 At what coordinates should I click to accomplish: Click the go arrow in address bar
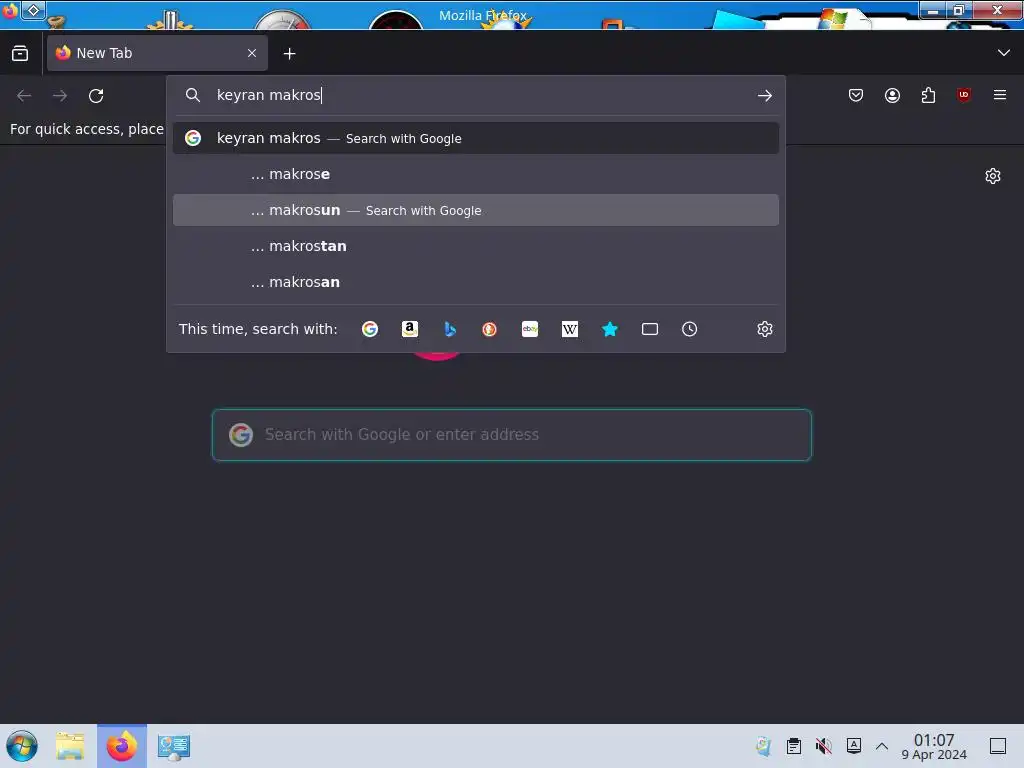pyautogui.click(x=765, y=96)
